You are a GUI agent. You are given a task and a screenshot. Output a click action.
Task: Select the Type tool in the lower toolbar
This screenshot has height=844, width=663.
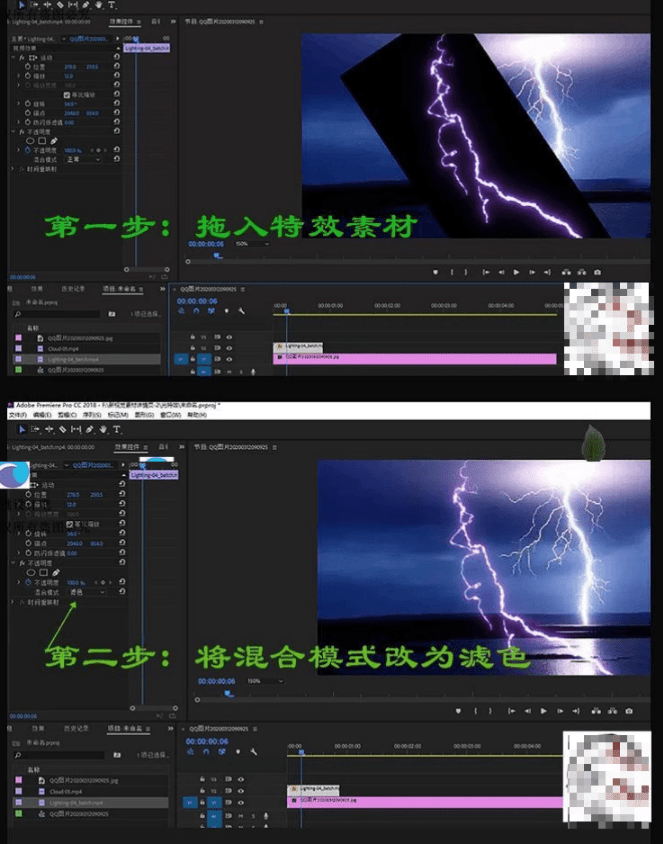116,429
